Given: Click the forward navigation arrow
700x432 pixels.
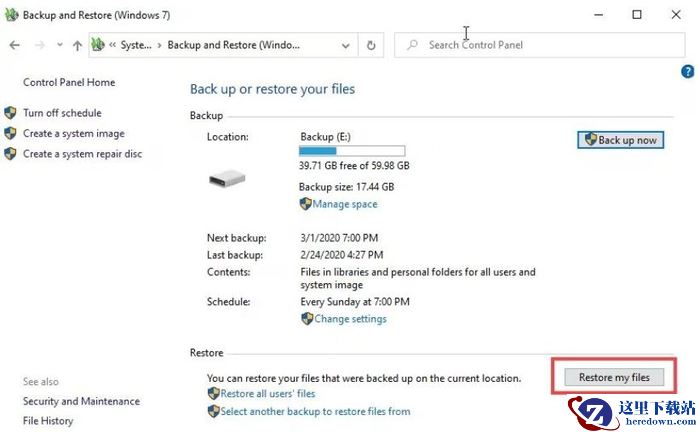Looking at the screenshot, I should 40,45.
